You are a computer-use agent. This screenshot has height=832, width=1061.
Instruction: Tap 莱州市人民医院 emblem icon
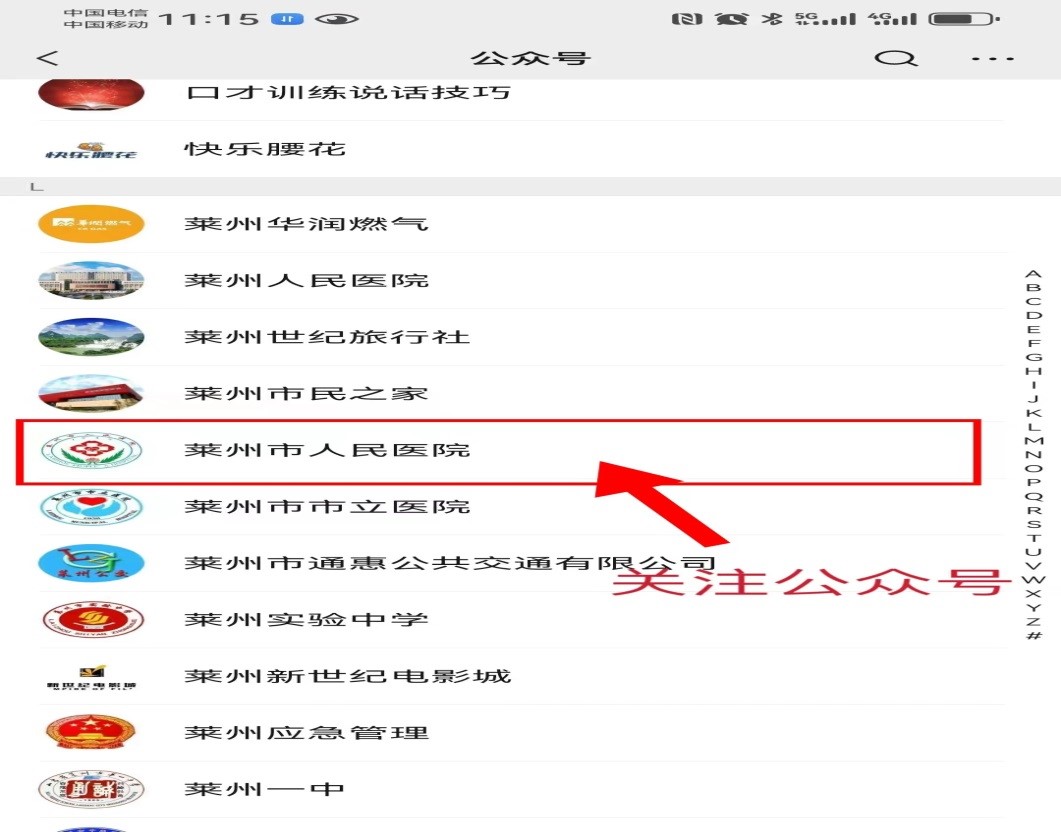click(91, 450)
